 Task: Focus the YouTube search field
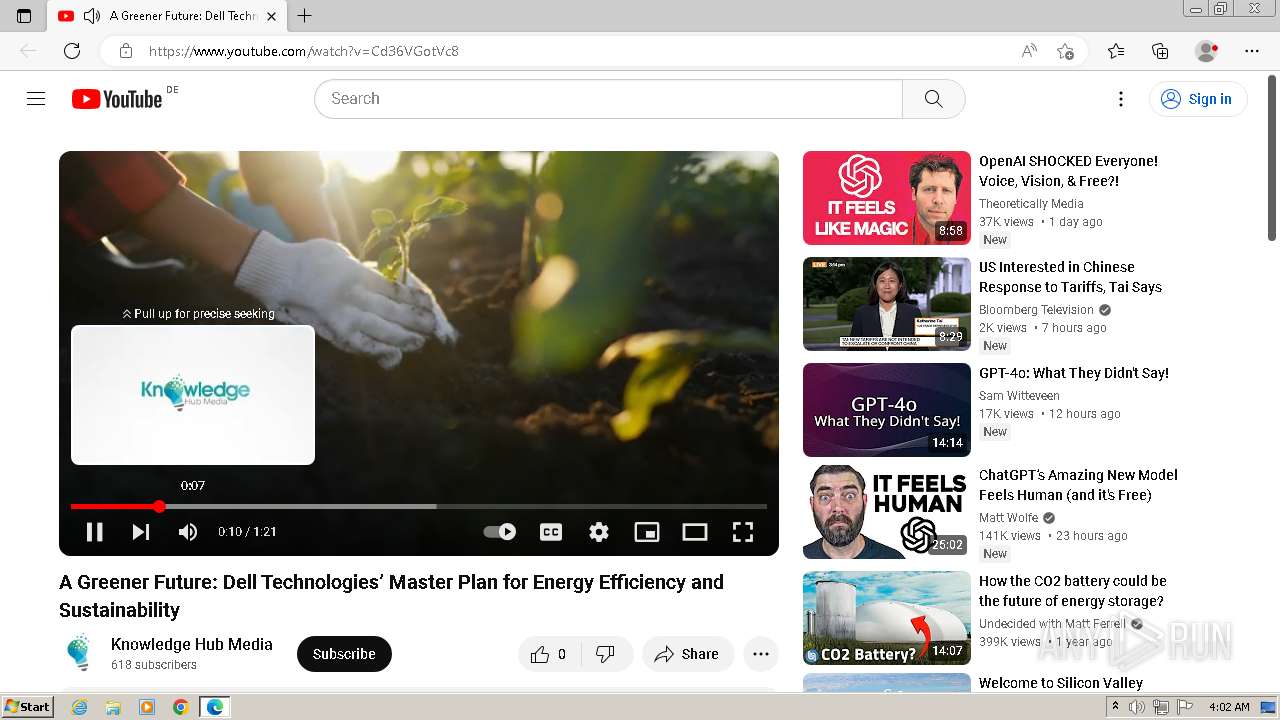(608, 99)
